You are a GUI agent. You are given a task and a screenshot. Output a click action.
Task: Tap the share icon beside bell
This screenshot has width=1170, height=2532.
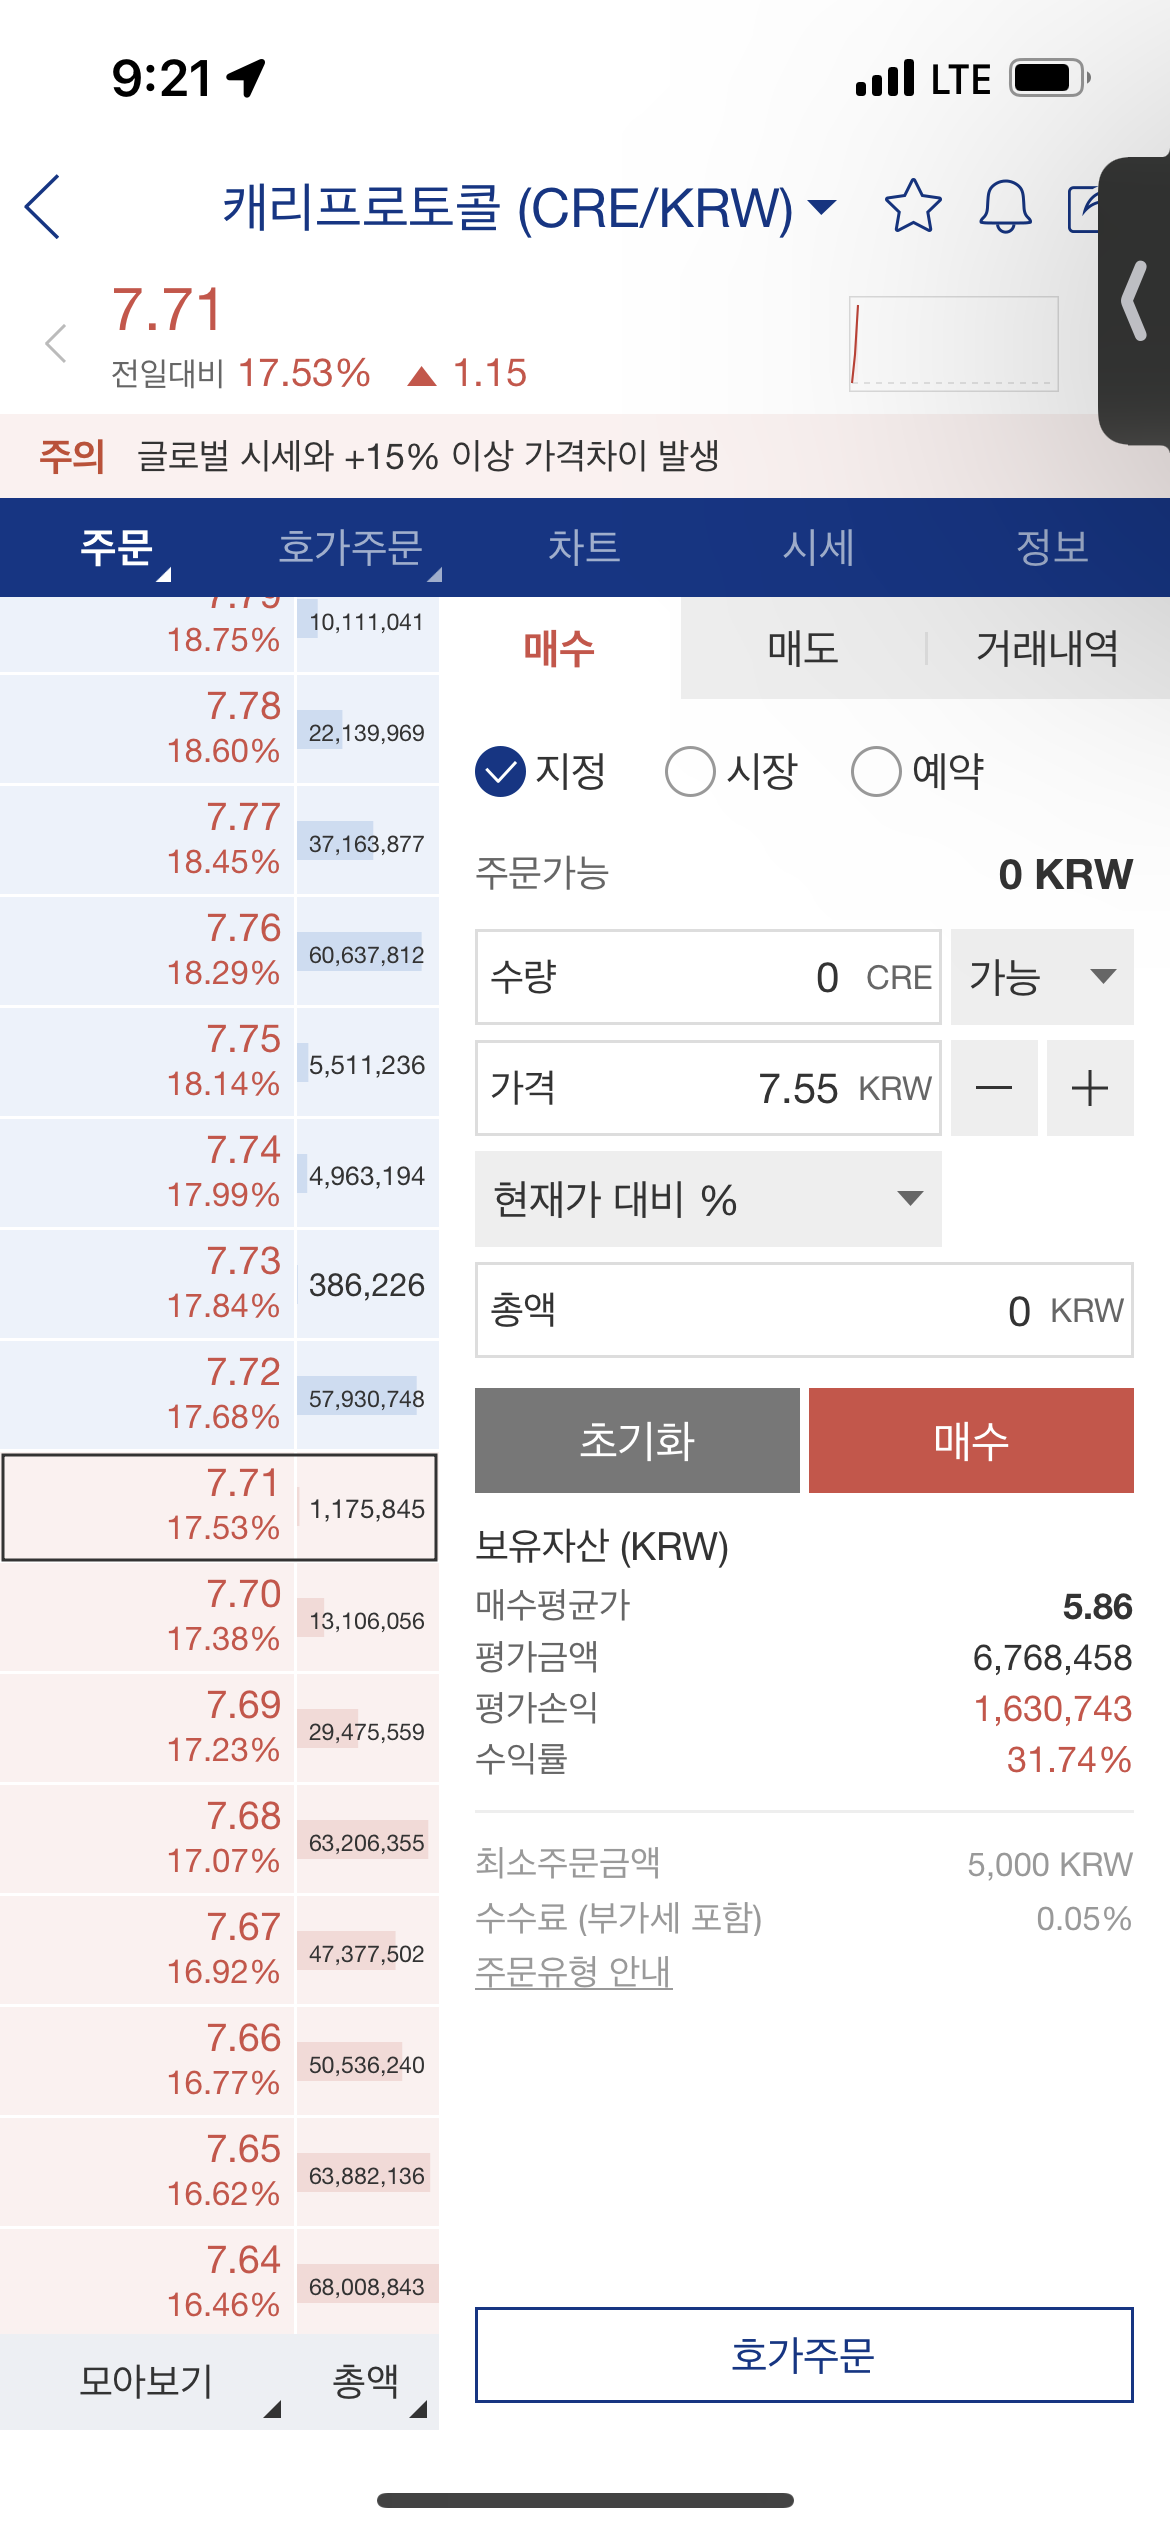1084,208
